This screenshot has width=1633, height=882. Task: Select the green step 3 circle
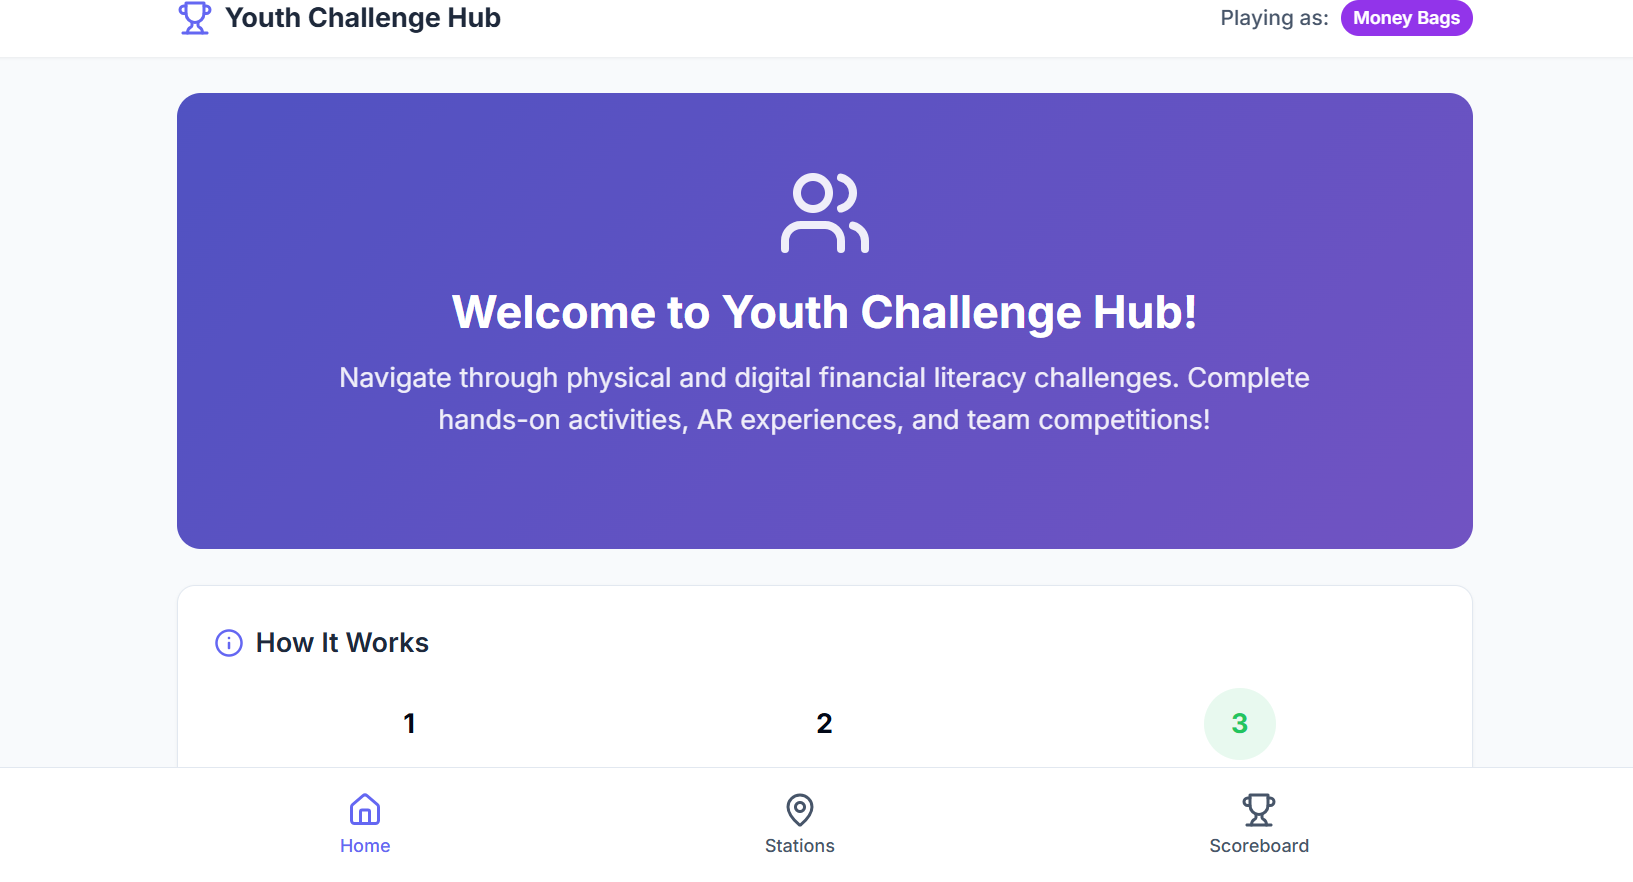click(x=1240, y=723)
